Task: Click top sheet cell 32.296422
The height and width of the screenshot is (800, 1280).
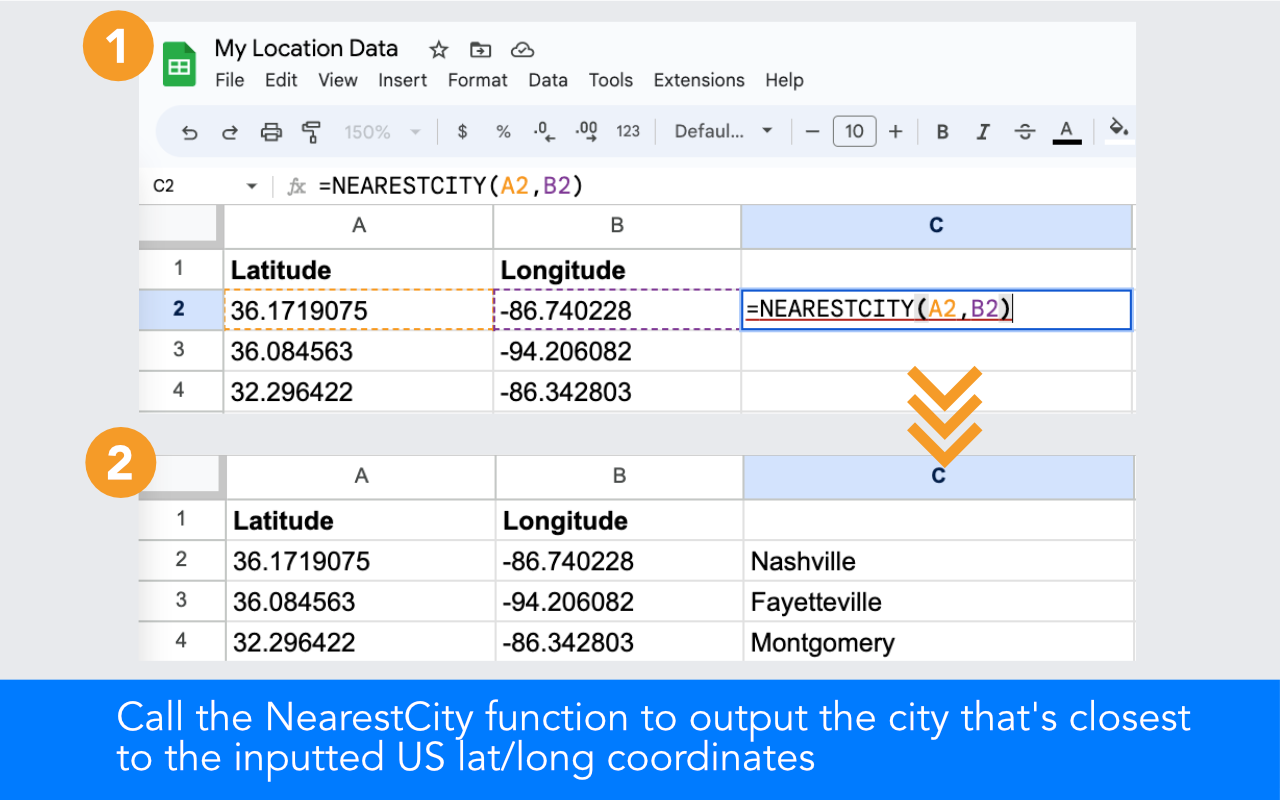Action: click(359, 392)
